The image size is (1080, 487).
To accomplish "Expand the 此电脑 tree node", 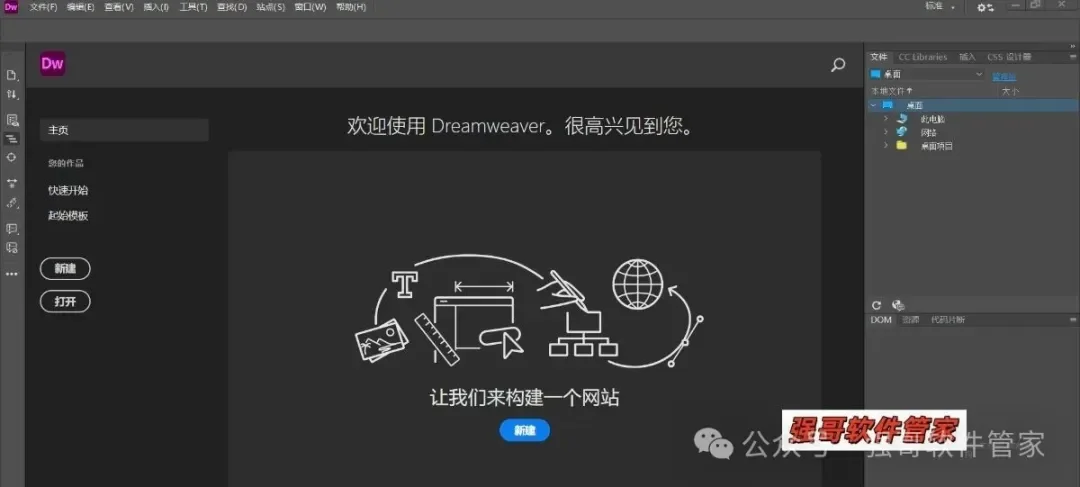I will point(886,118).
